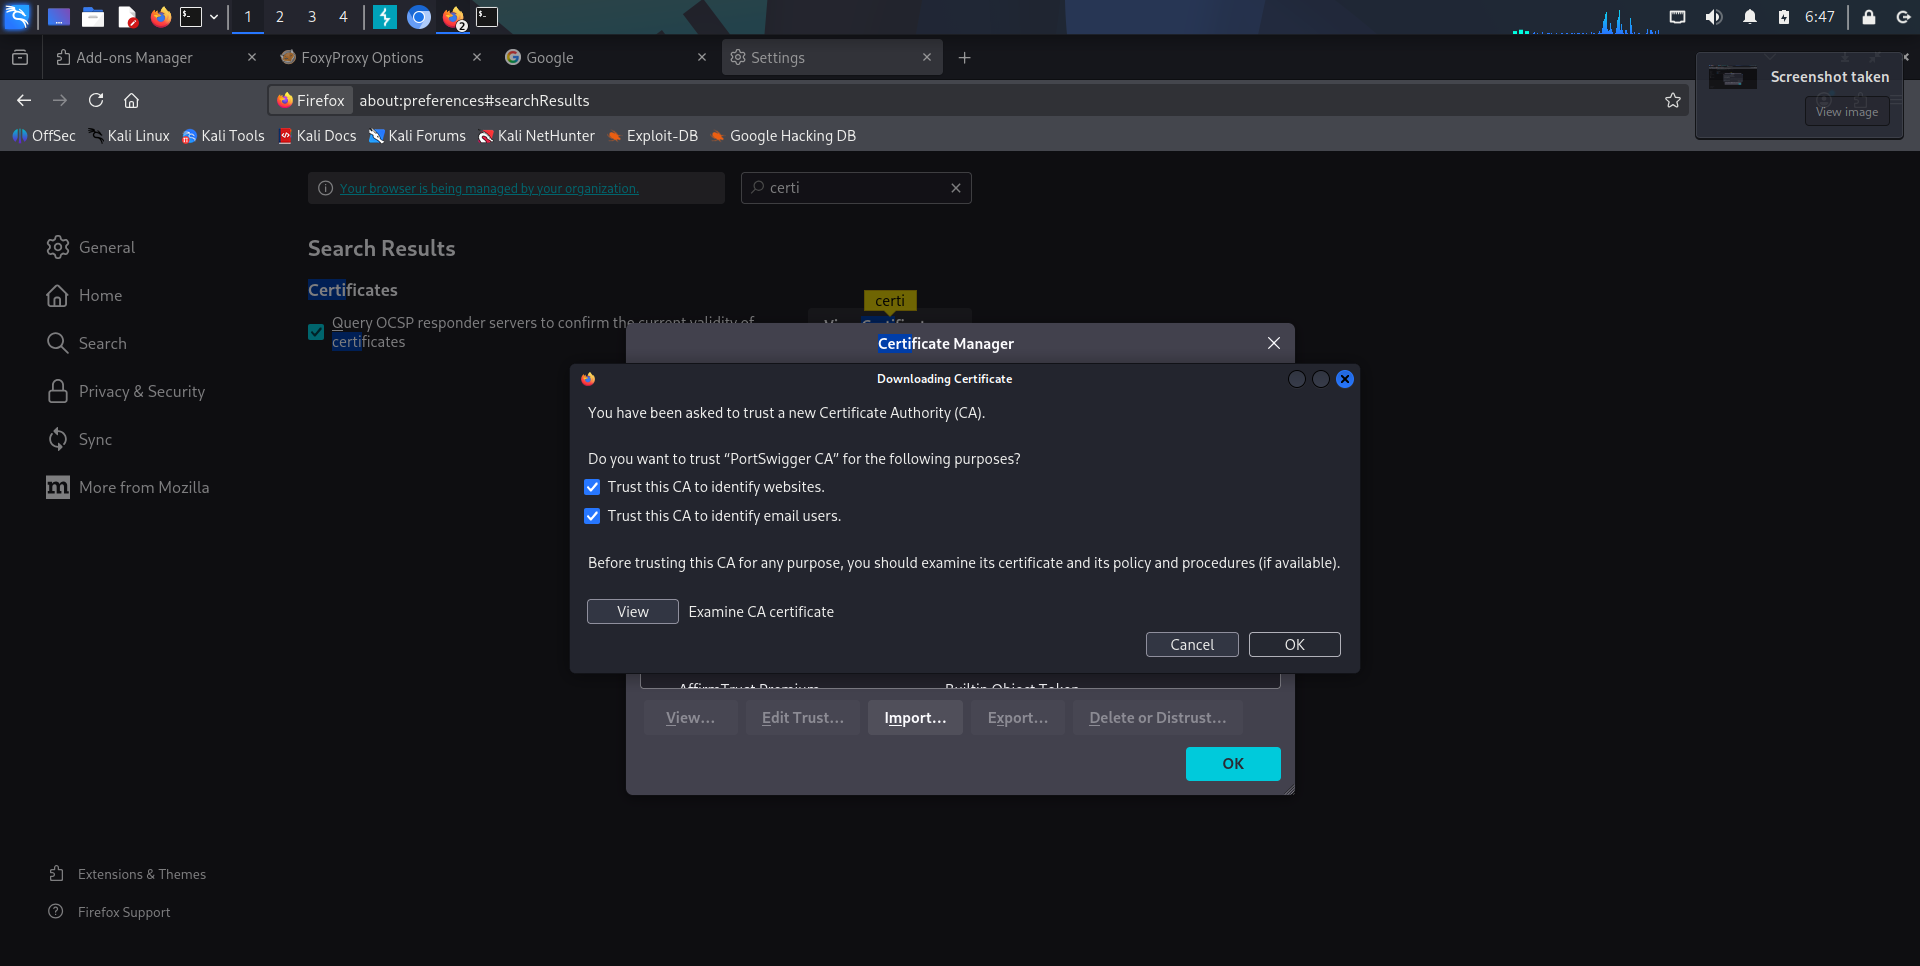
Task: Open the Kali Tools bookmark
Action: coord(223,136)
